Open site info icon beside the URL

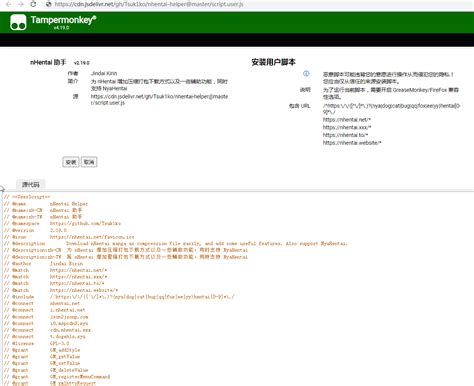pyautogui.click(x=49, y=4)
